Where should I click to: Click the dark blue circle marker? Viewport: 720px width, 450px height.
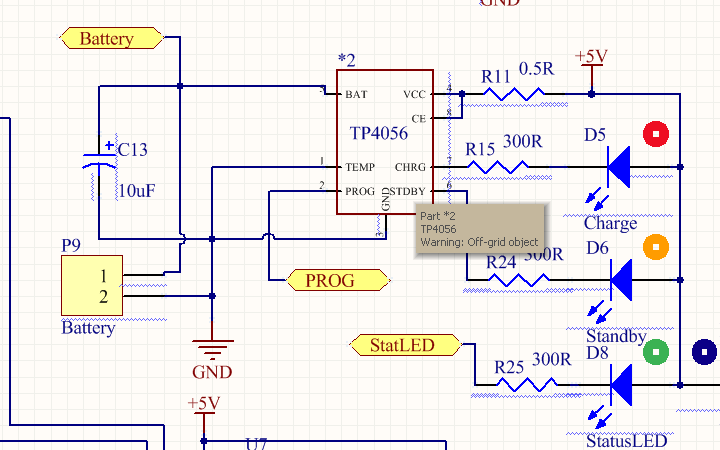coord(705,351)
